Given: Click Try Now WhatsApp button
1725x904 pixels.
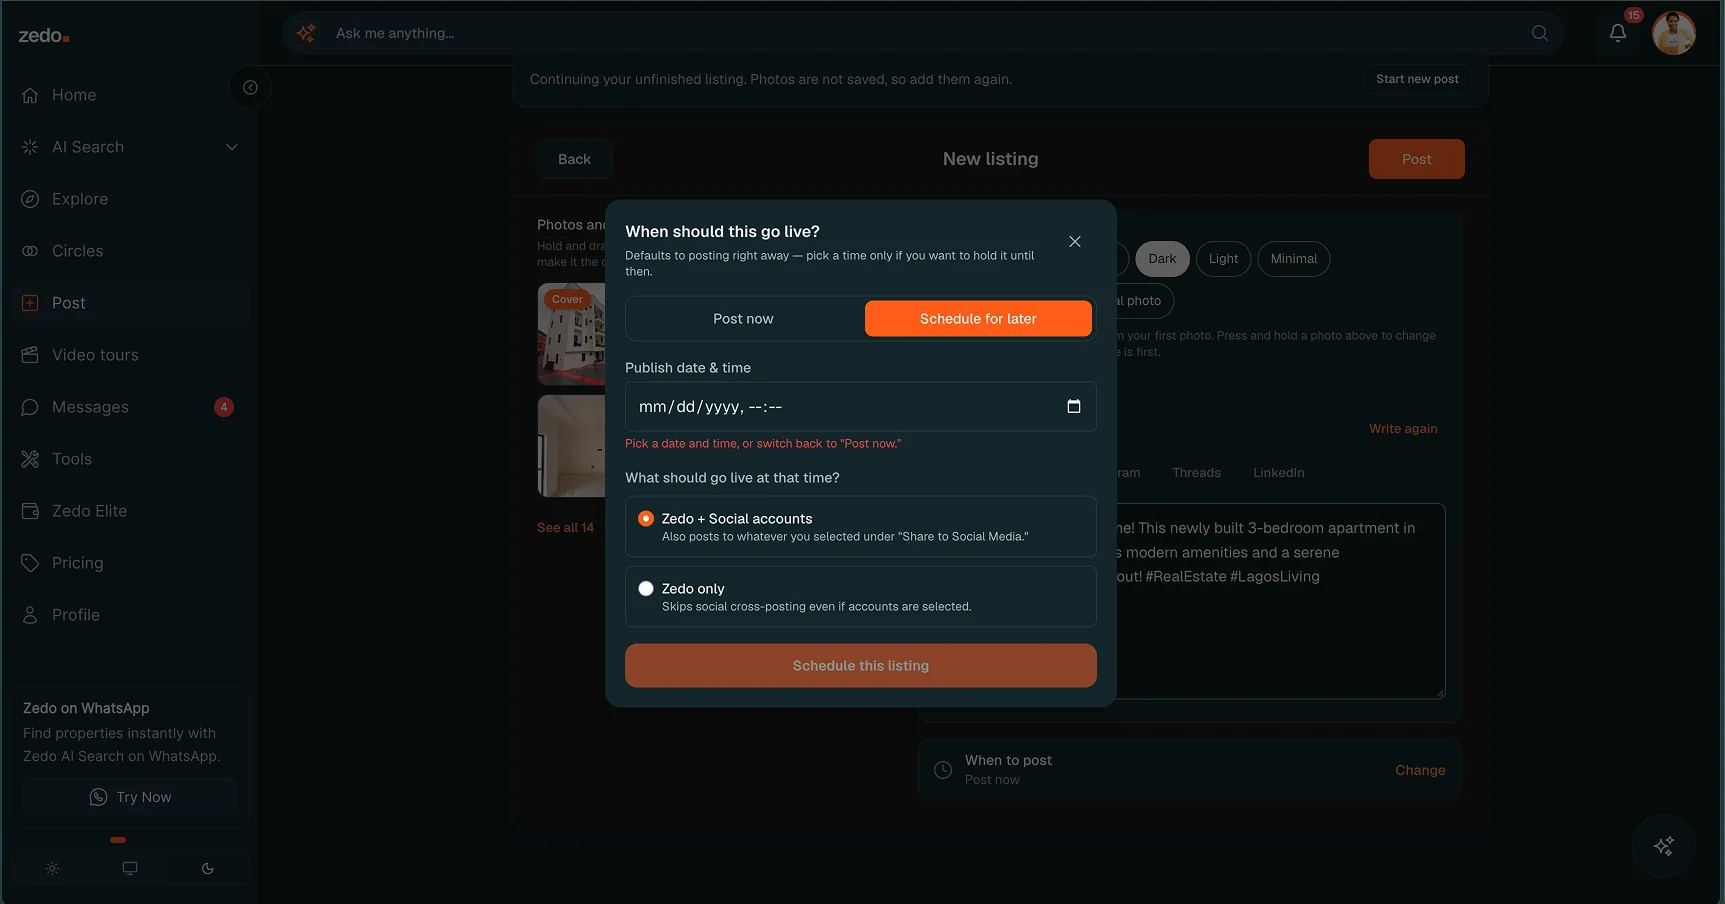Looking at the screenshot, I should point(130,797).
